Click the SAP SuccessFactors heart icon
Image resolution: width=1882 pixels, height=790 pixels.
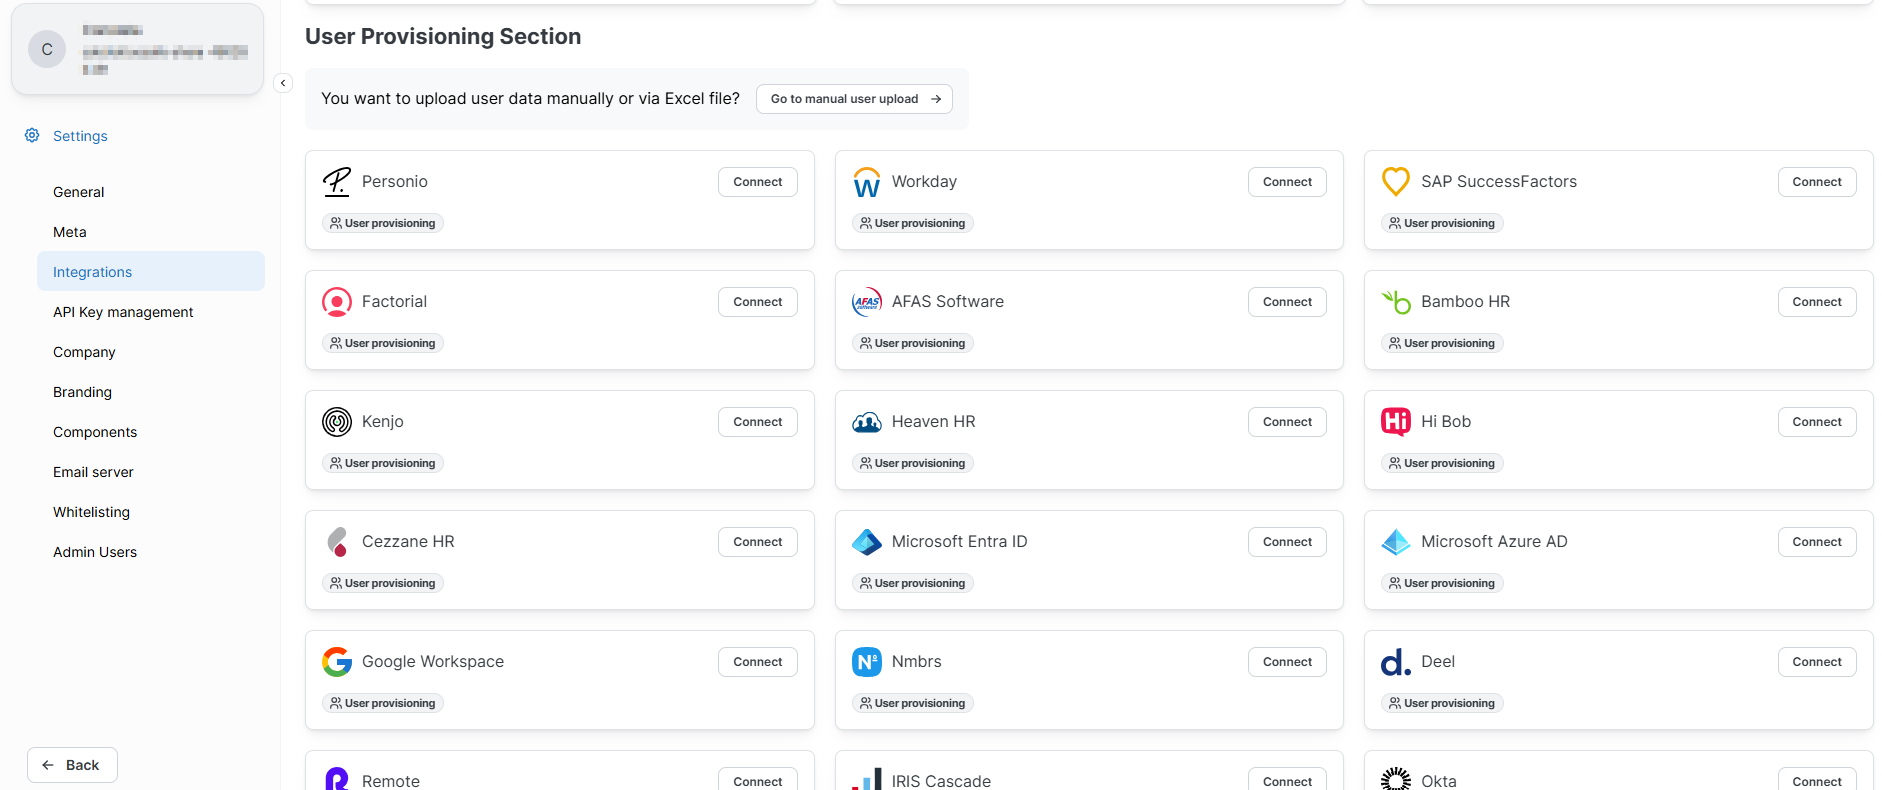point(1395,182)
